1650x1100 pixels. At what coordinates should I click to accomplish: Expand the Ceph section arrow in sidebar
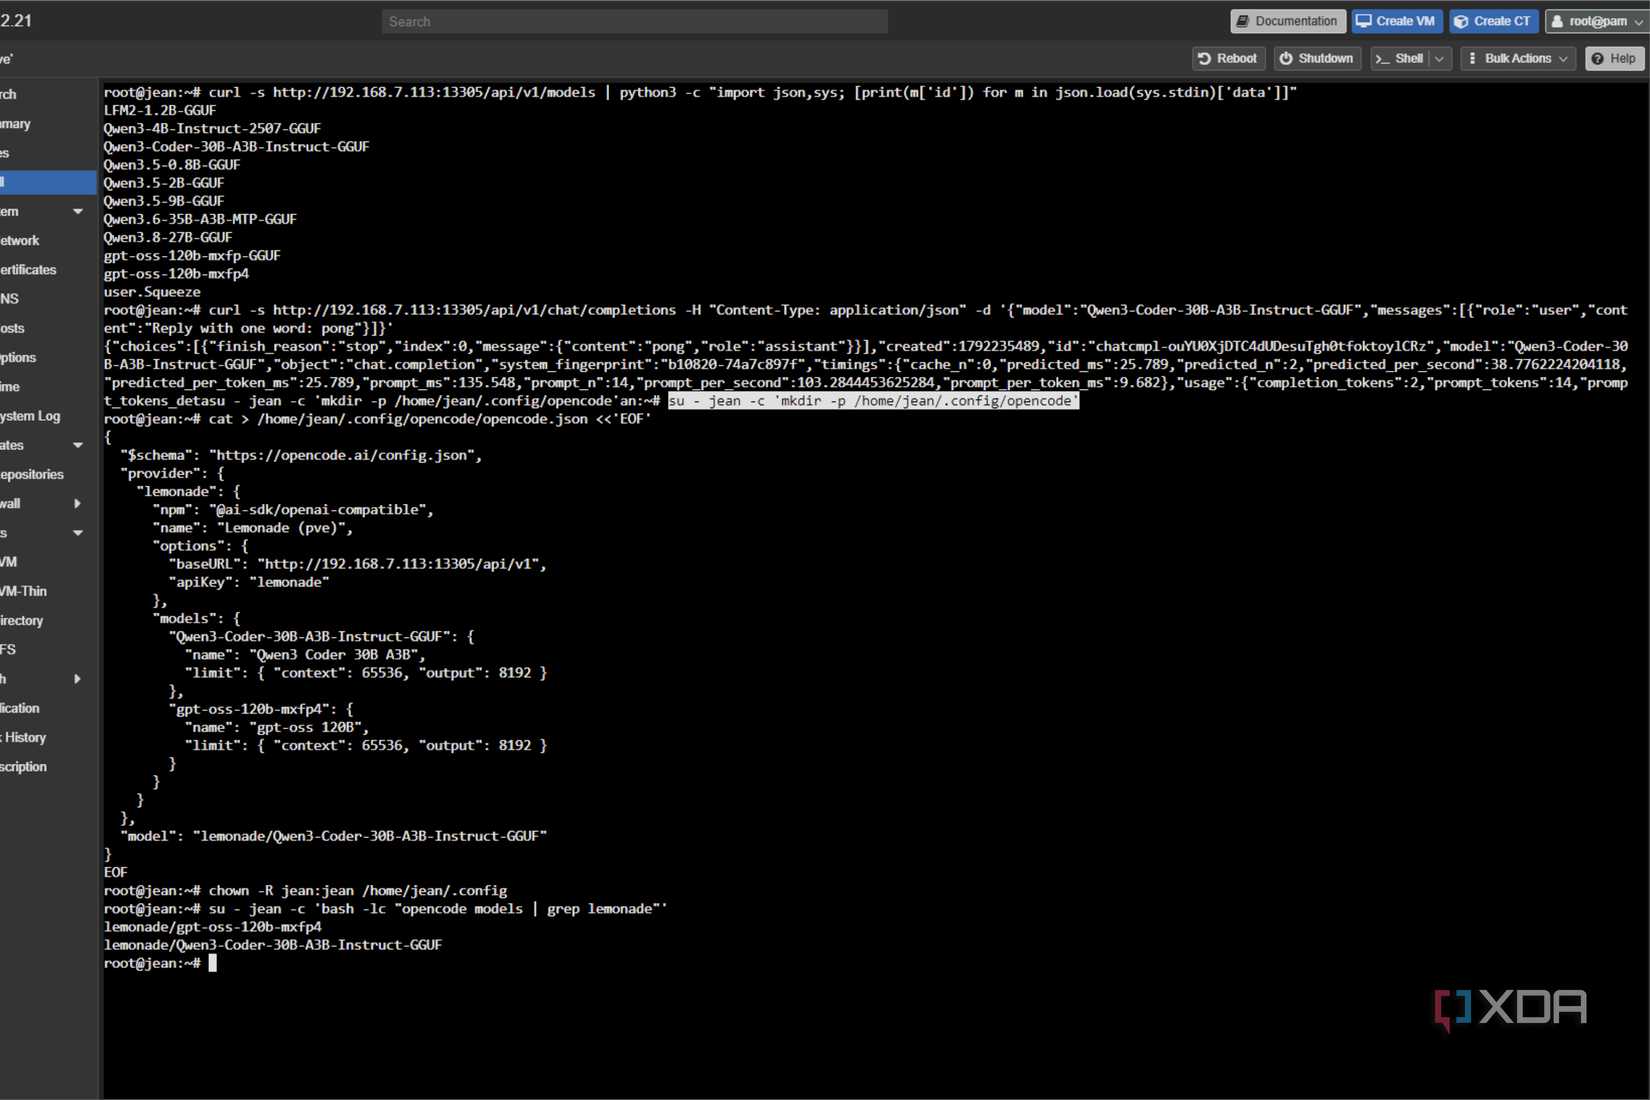click(78, 679)
